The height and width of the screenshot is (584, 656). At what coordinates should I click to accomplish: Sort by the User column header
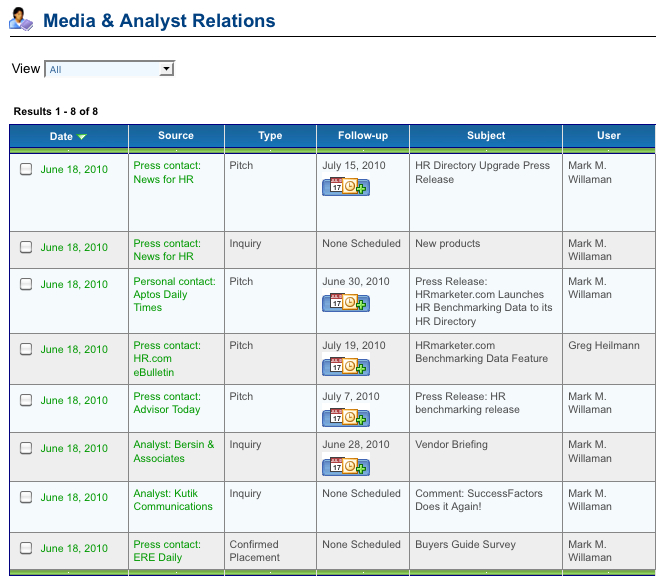pyautogui.click(x=609, y=136)
